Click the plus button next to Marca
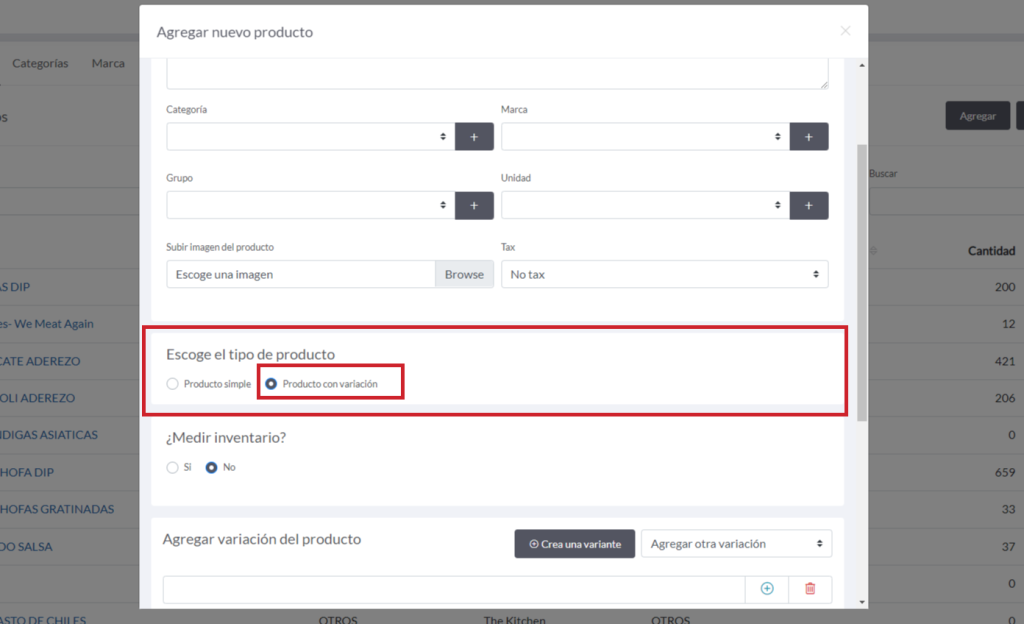This screenshot has height=624, width=1024. [808, 137]
